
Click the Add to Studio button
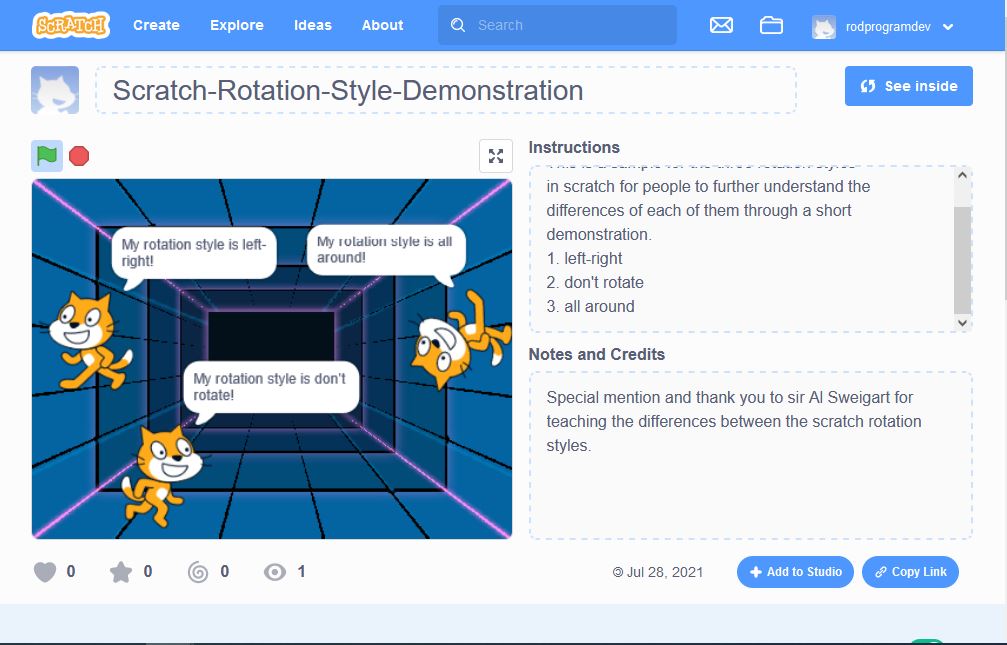click(x=795, y=572)
